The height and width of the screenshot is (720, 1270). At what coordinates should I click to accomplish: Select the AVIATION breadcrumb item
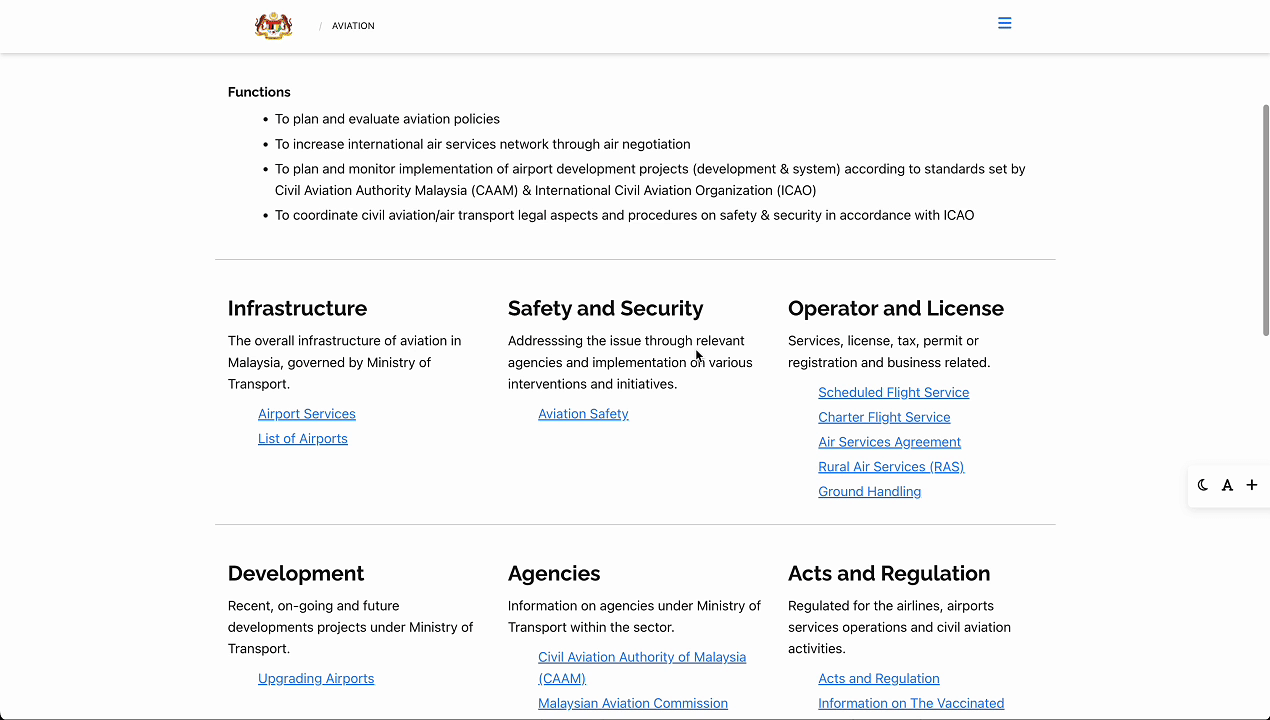[x=353, y=26]
